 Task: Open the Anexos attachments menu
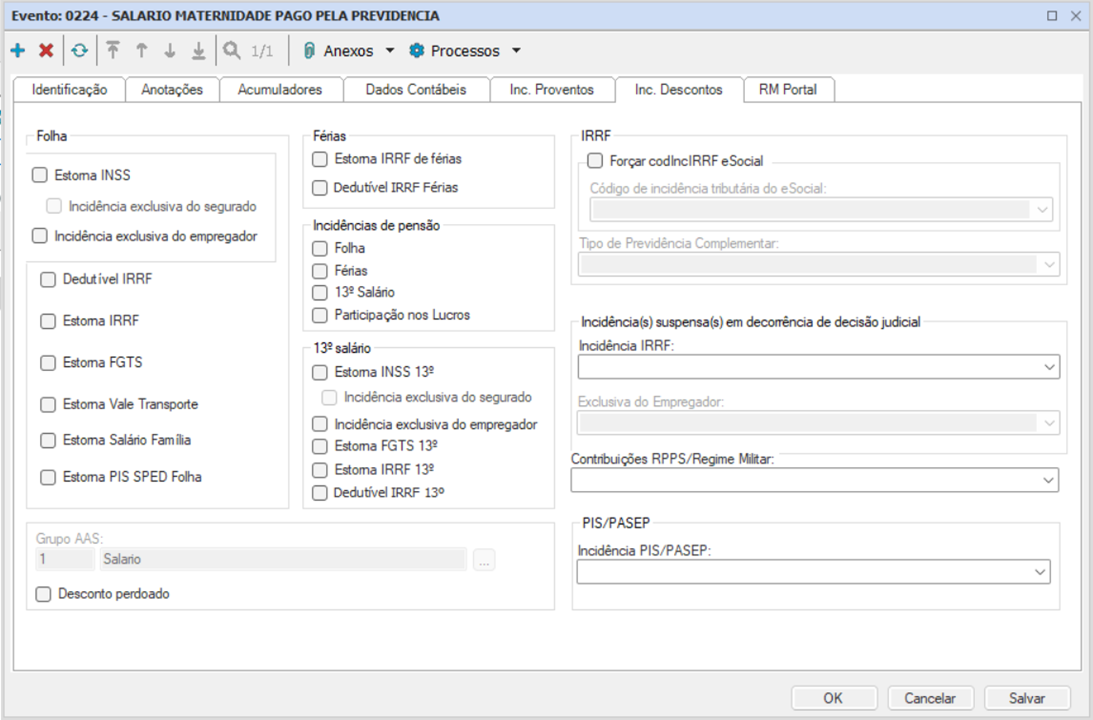click(347, 51)
